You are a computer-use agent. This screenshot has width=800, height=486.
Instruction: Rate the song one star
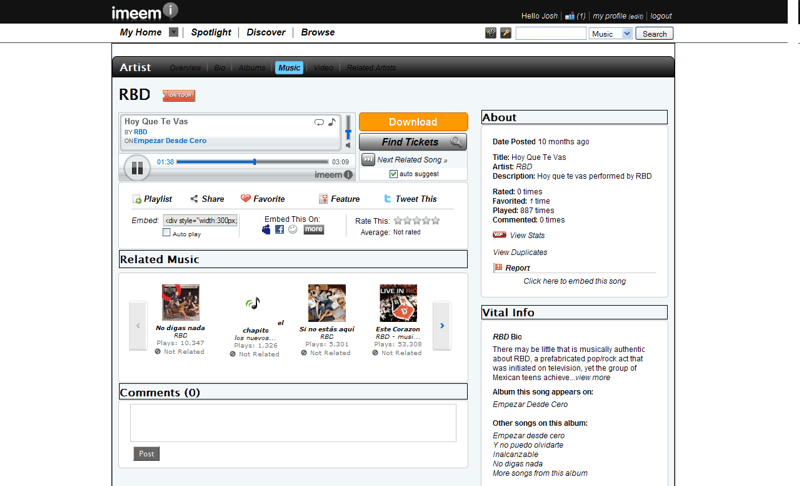pos(398,221)
